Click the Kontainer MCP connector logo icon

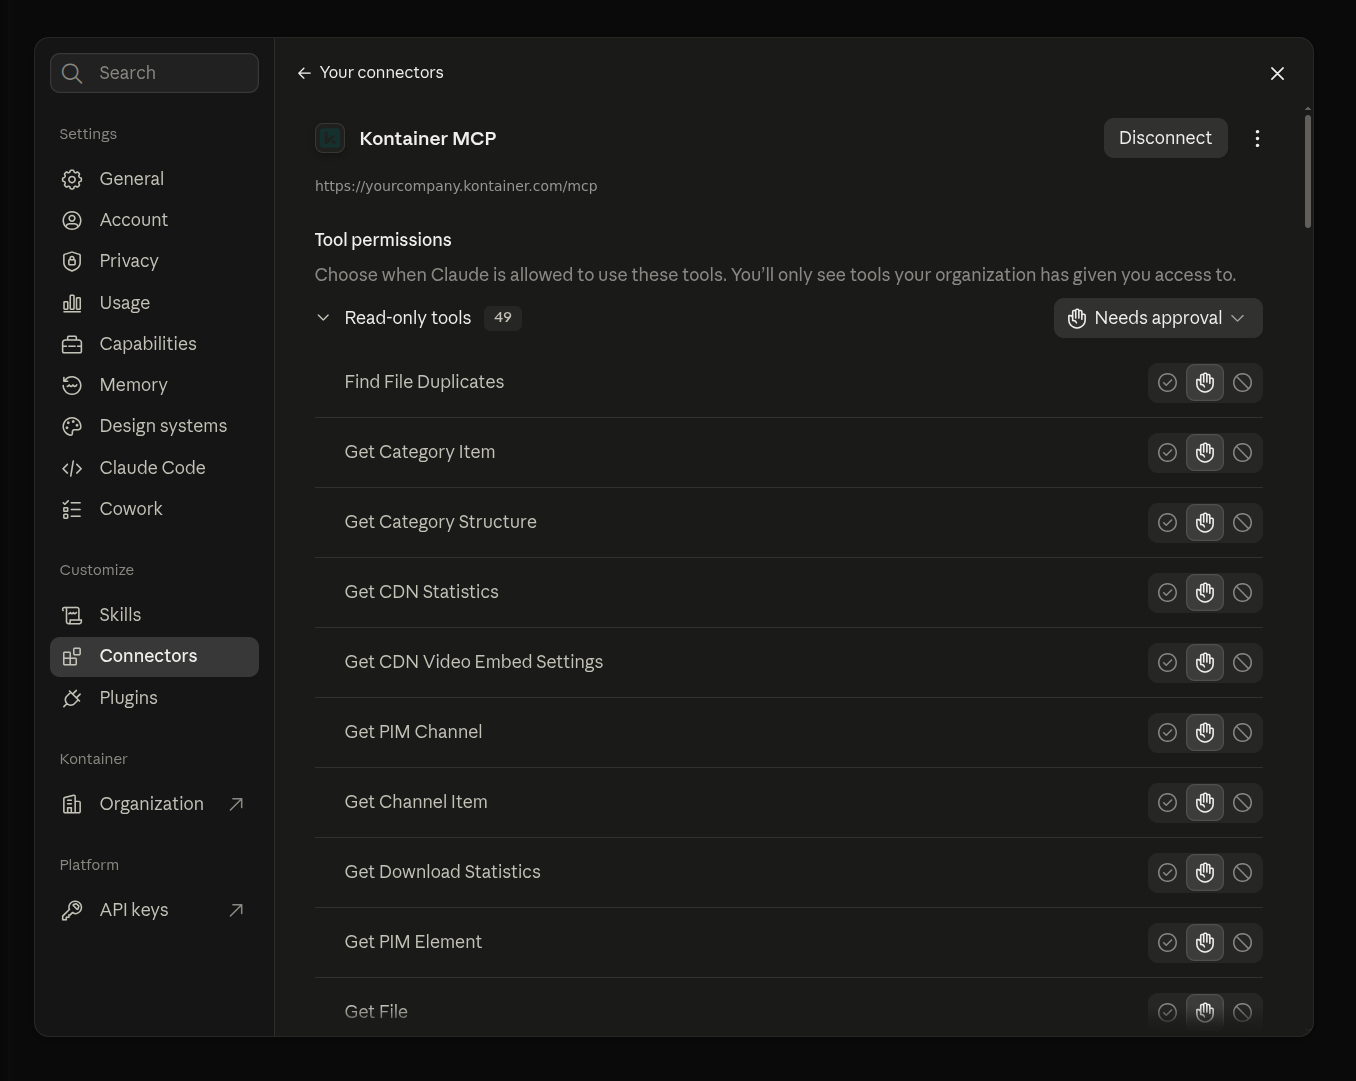pyautogui.click(x=330, y=138)
